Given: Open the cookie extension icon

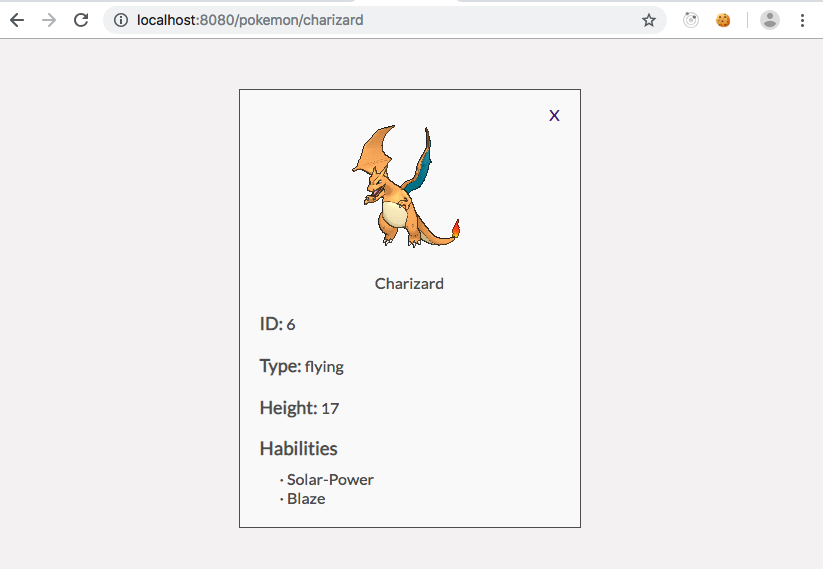Looking at the screenshot, I should [x=723, y=20].
